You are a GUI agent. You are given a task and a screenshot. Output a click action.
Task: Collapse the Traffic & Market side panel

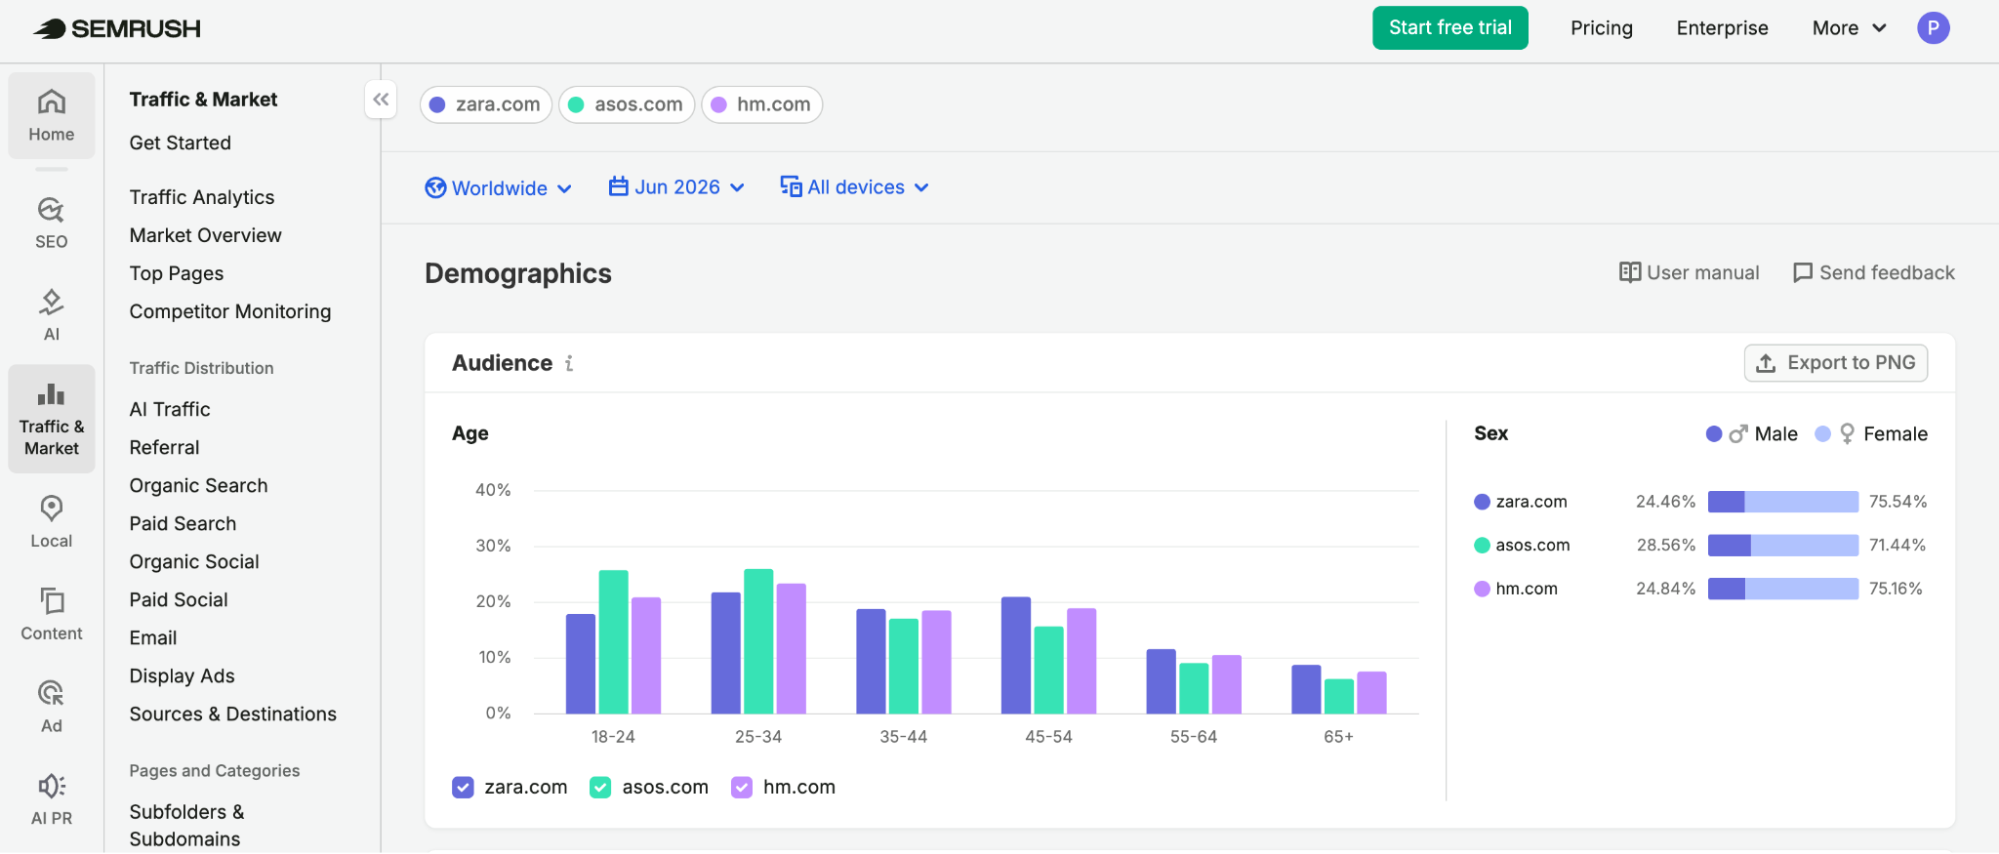[381, 99]
